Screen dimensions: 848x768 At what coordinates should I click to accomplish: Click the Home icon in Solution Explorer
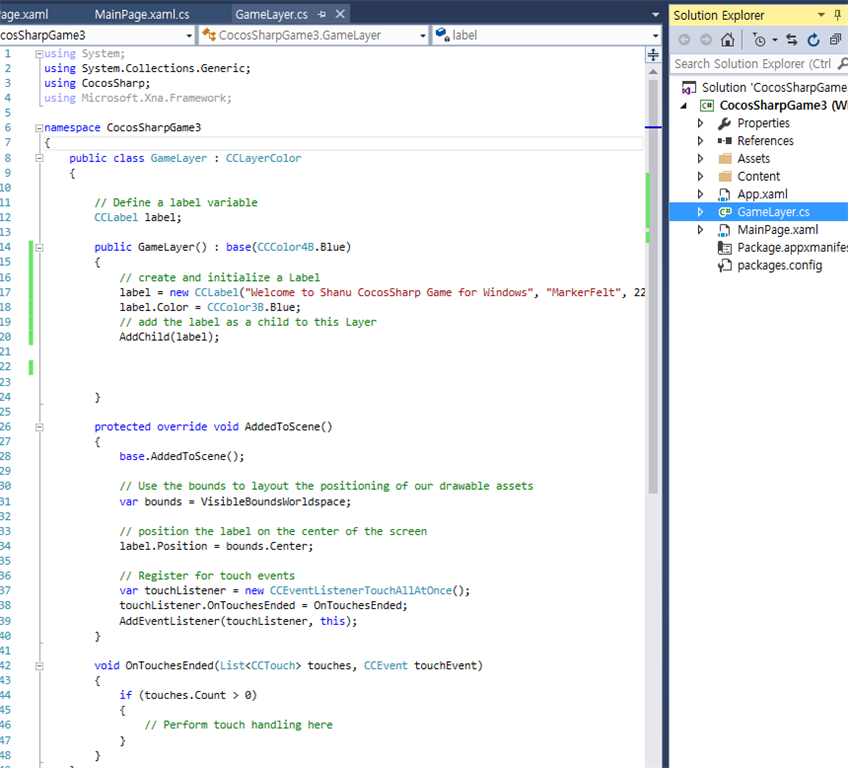click(727, 40)
